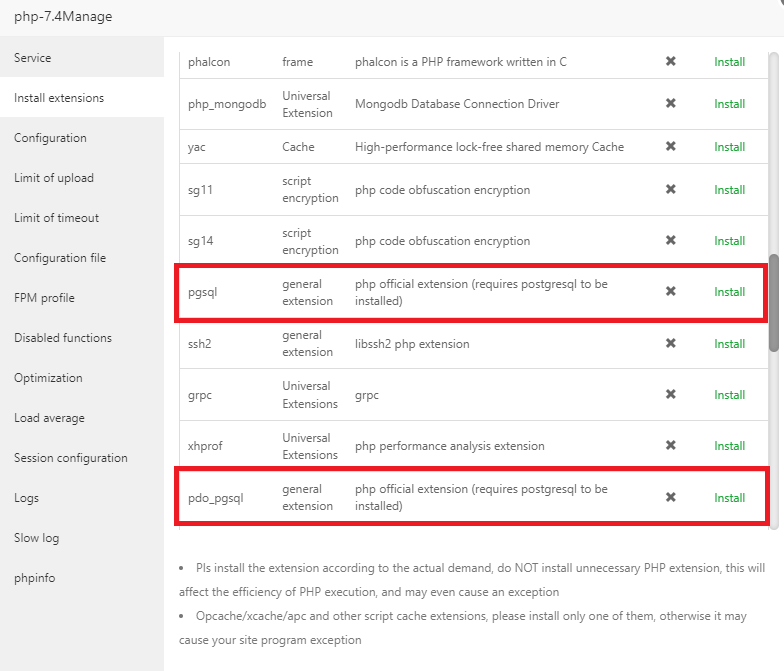Click the X status icon for ssh2

pos(671,344)
